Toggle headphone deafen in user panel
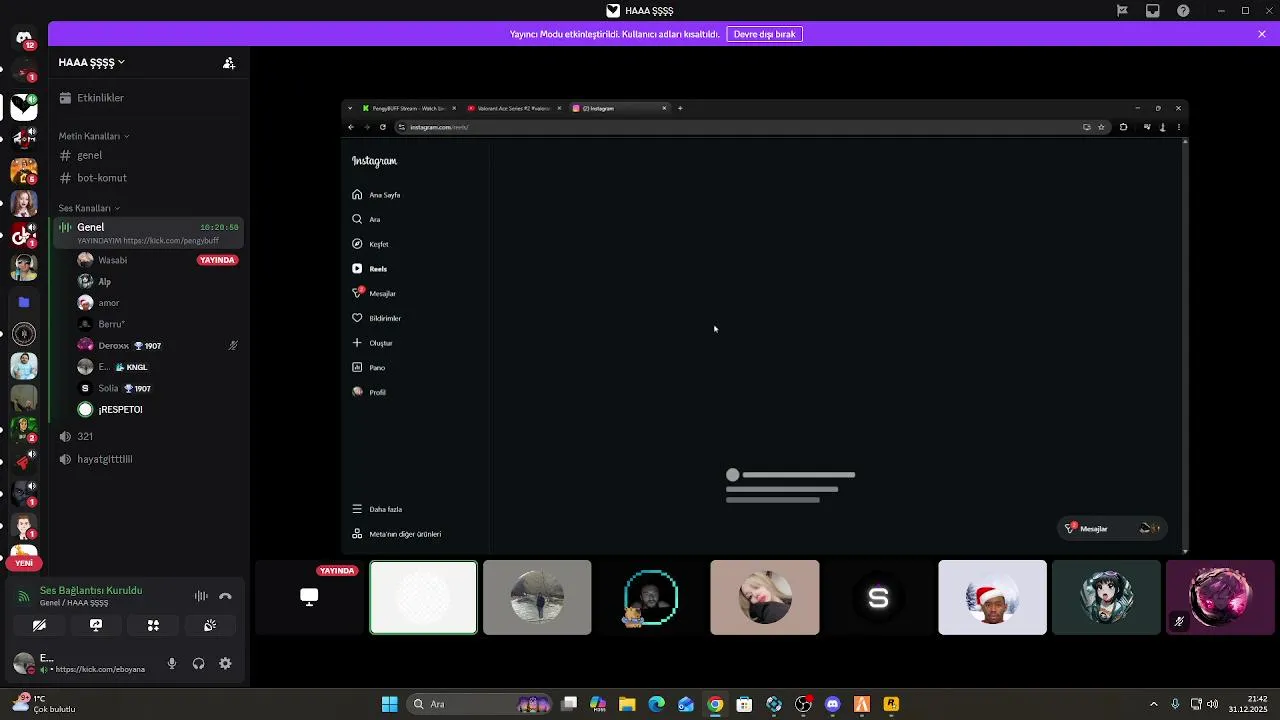 point(198,663)
